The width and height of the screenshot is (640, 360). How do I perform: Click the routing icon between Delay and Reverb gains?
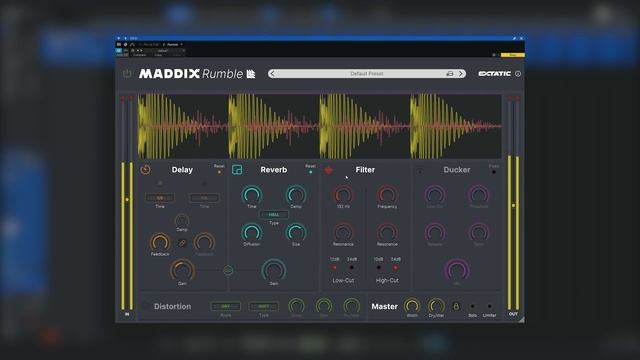pos(228,270)
